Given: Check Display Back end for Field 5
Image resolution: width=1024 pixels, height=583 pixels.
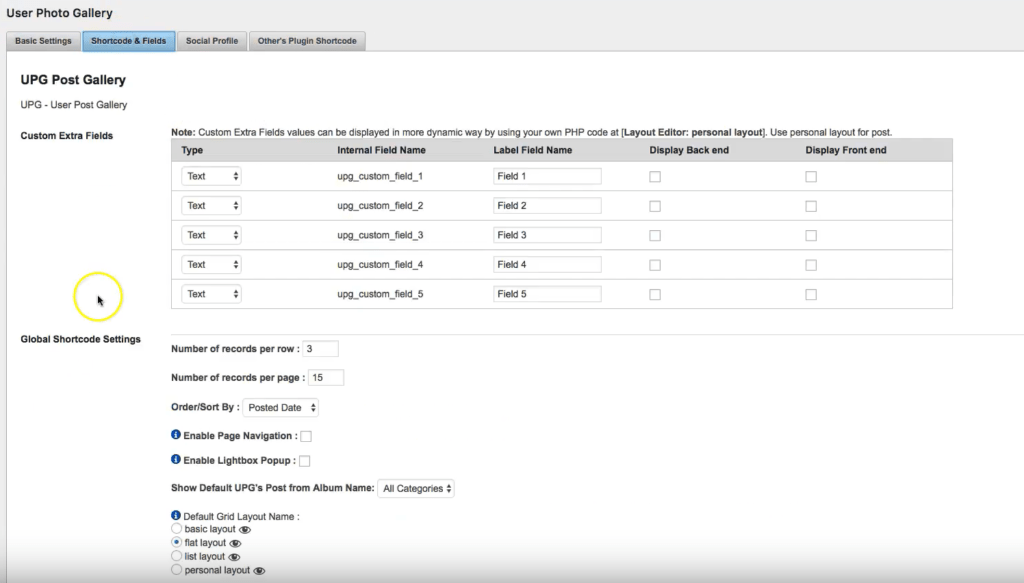Looking at the screenshot, I should pos(655,294).
